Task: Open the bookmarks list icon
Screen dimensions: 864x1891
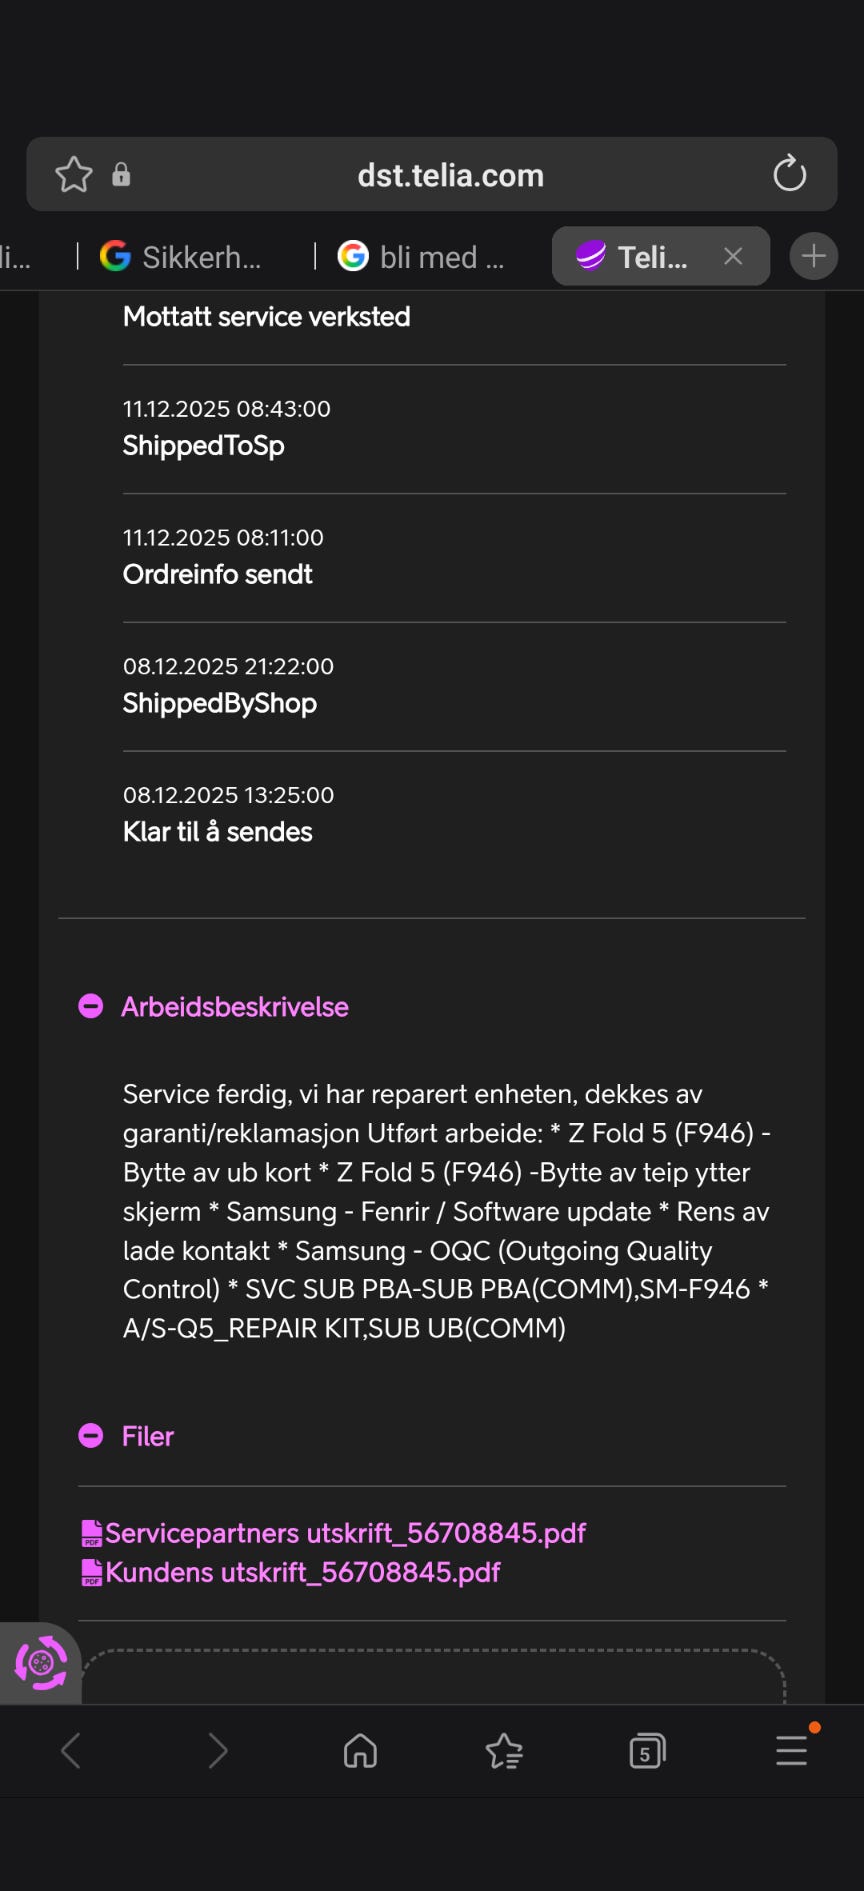Action: (504, 1750)
